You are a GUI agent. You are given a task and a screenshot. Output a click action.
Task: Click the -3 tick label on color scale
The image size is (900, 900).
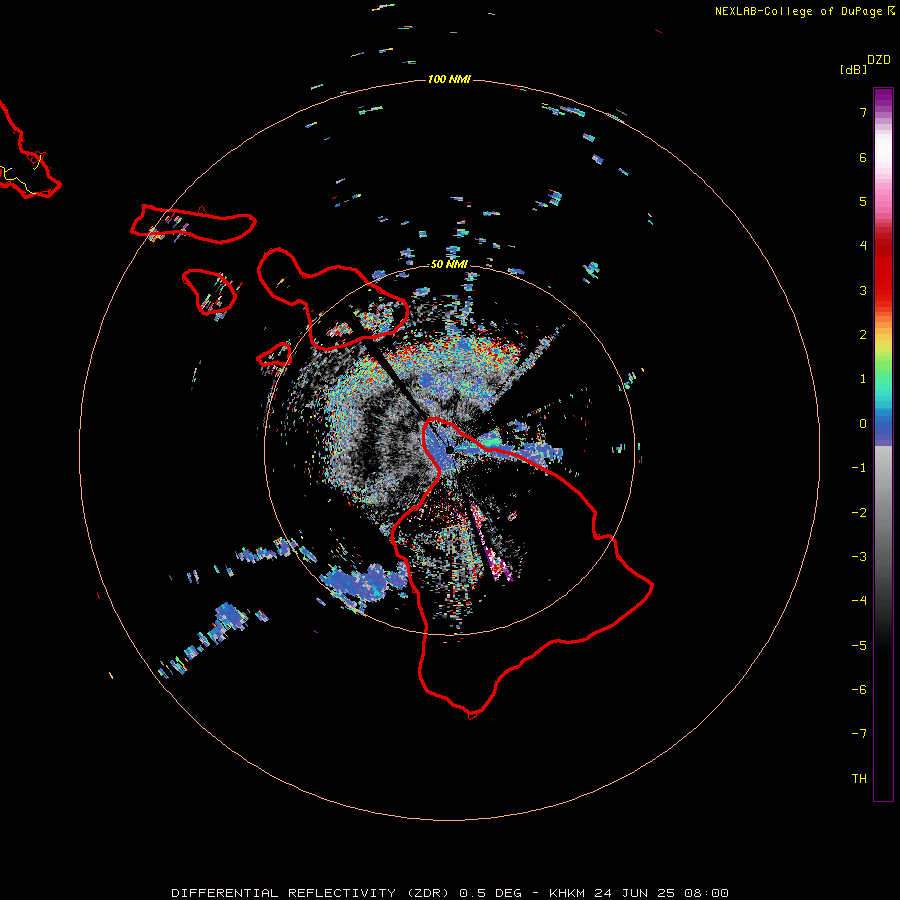(859, 557)
